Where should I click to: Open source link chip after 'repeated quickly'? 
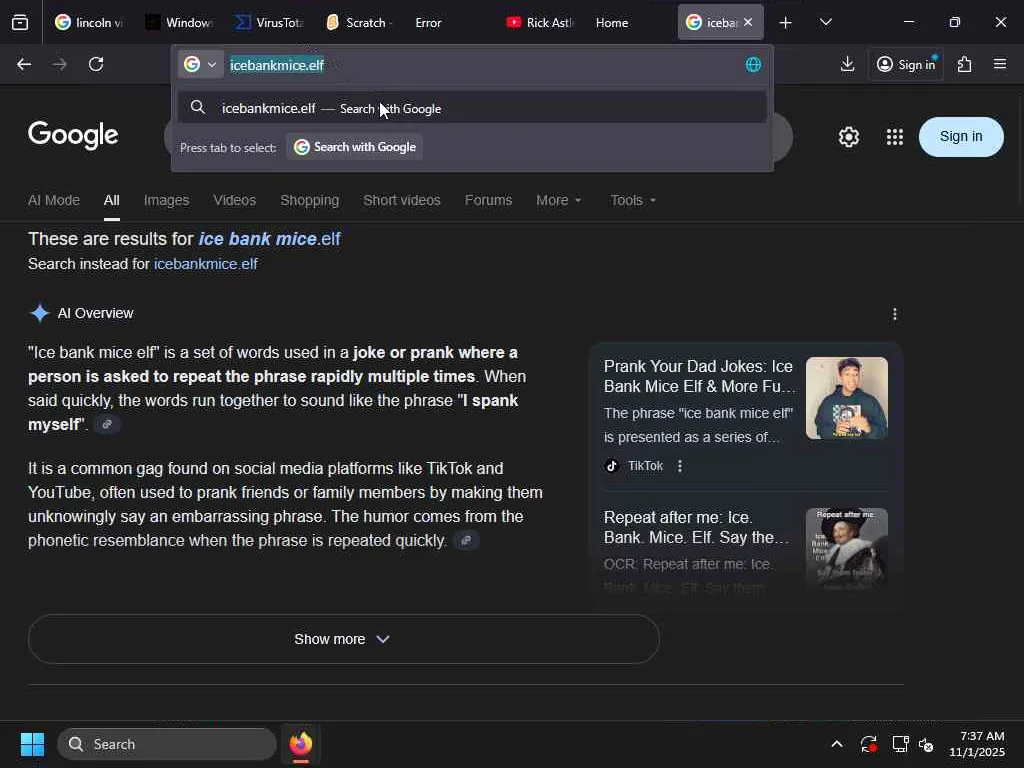coord(466,540)
